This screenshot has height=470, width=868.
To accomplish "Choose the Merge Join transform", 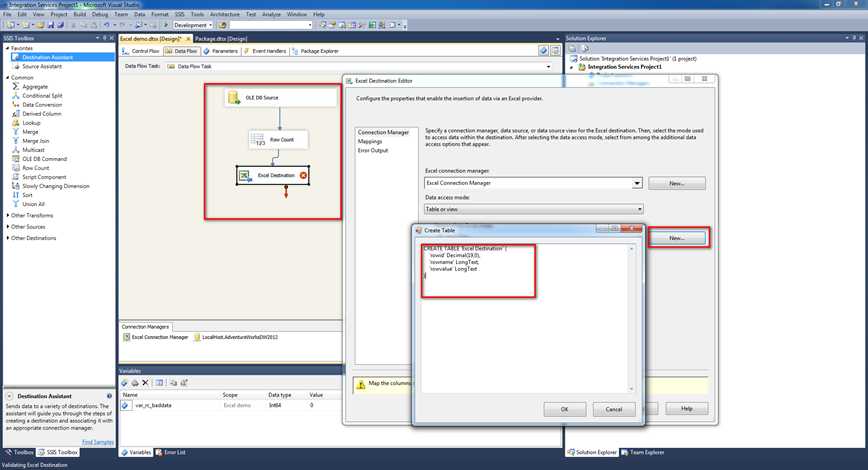I will (35, 141).
